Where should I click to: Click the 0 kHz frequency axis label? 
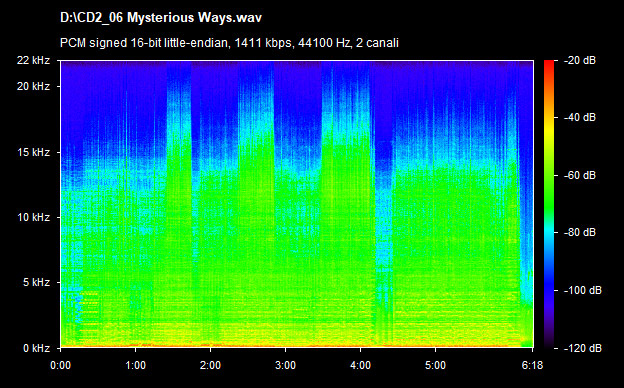36,349
